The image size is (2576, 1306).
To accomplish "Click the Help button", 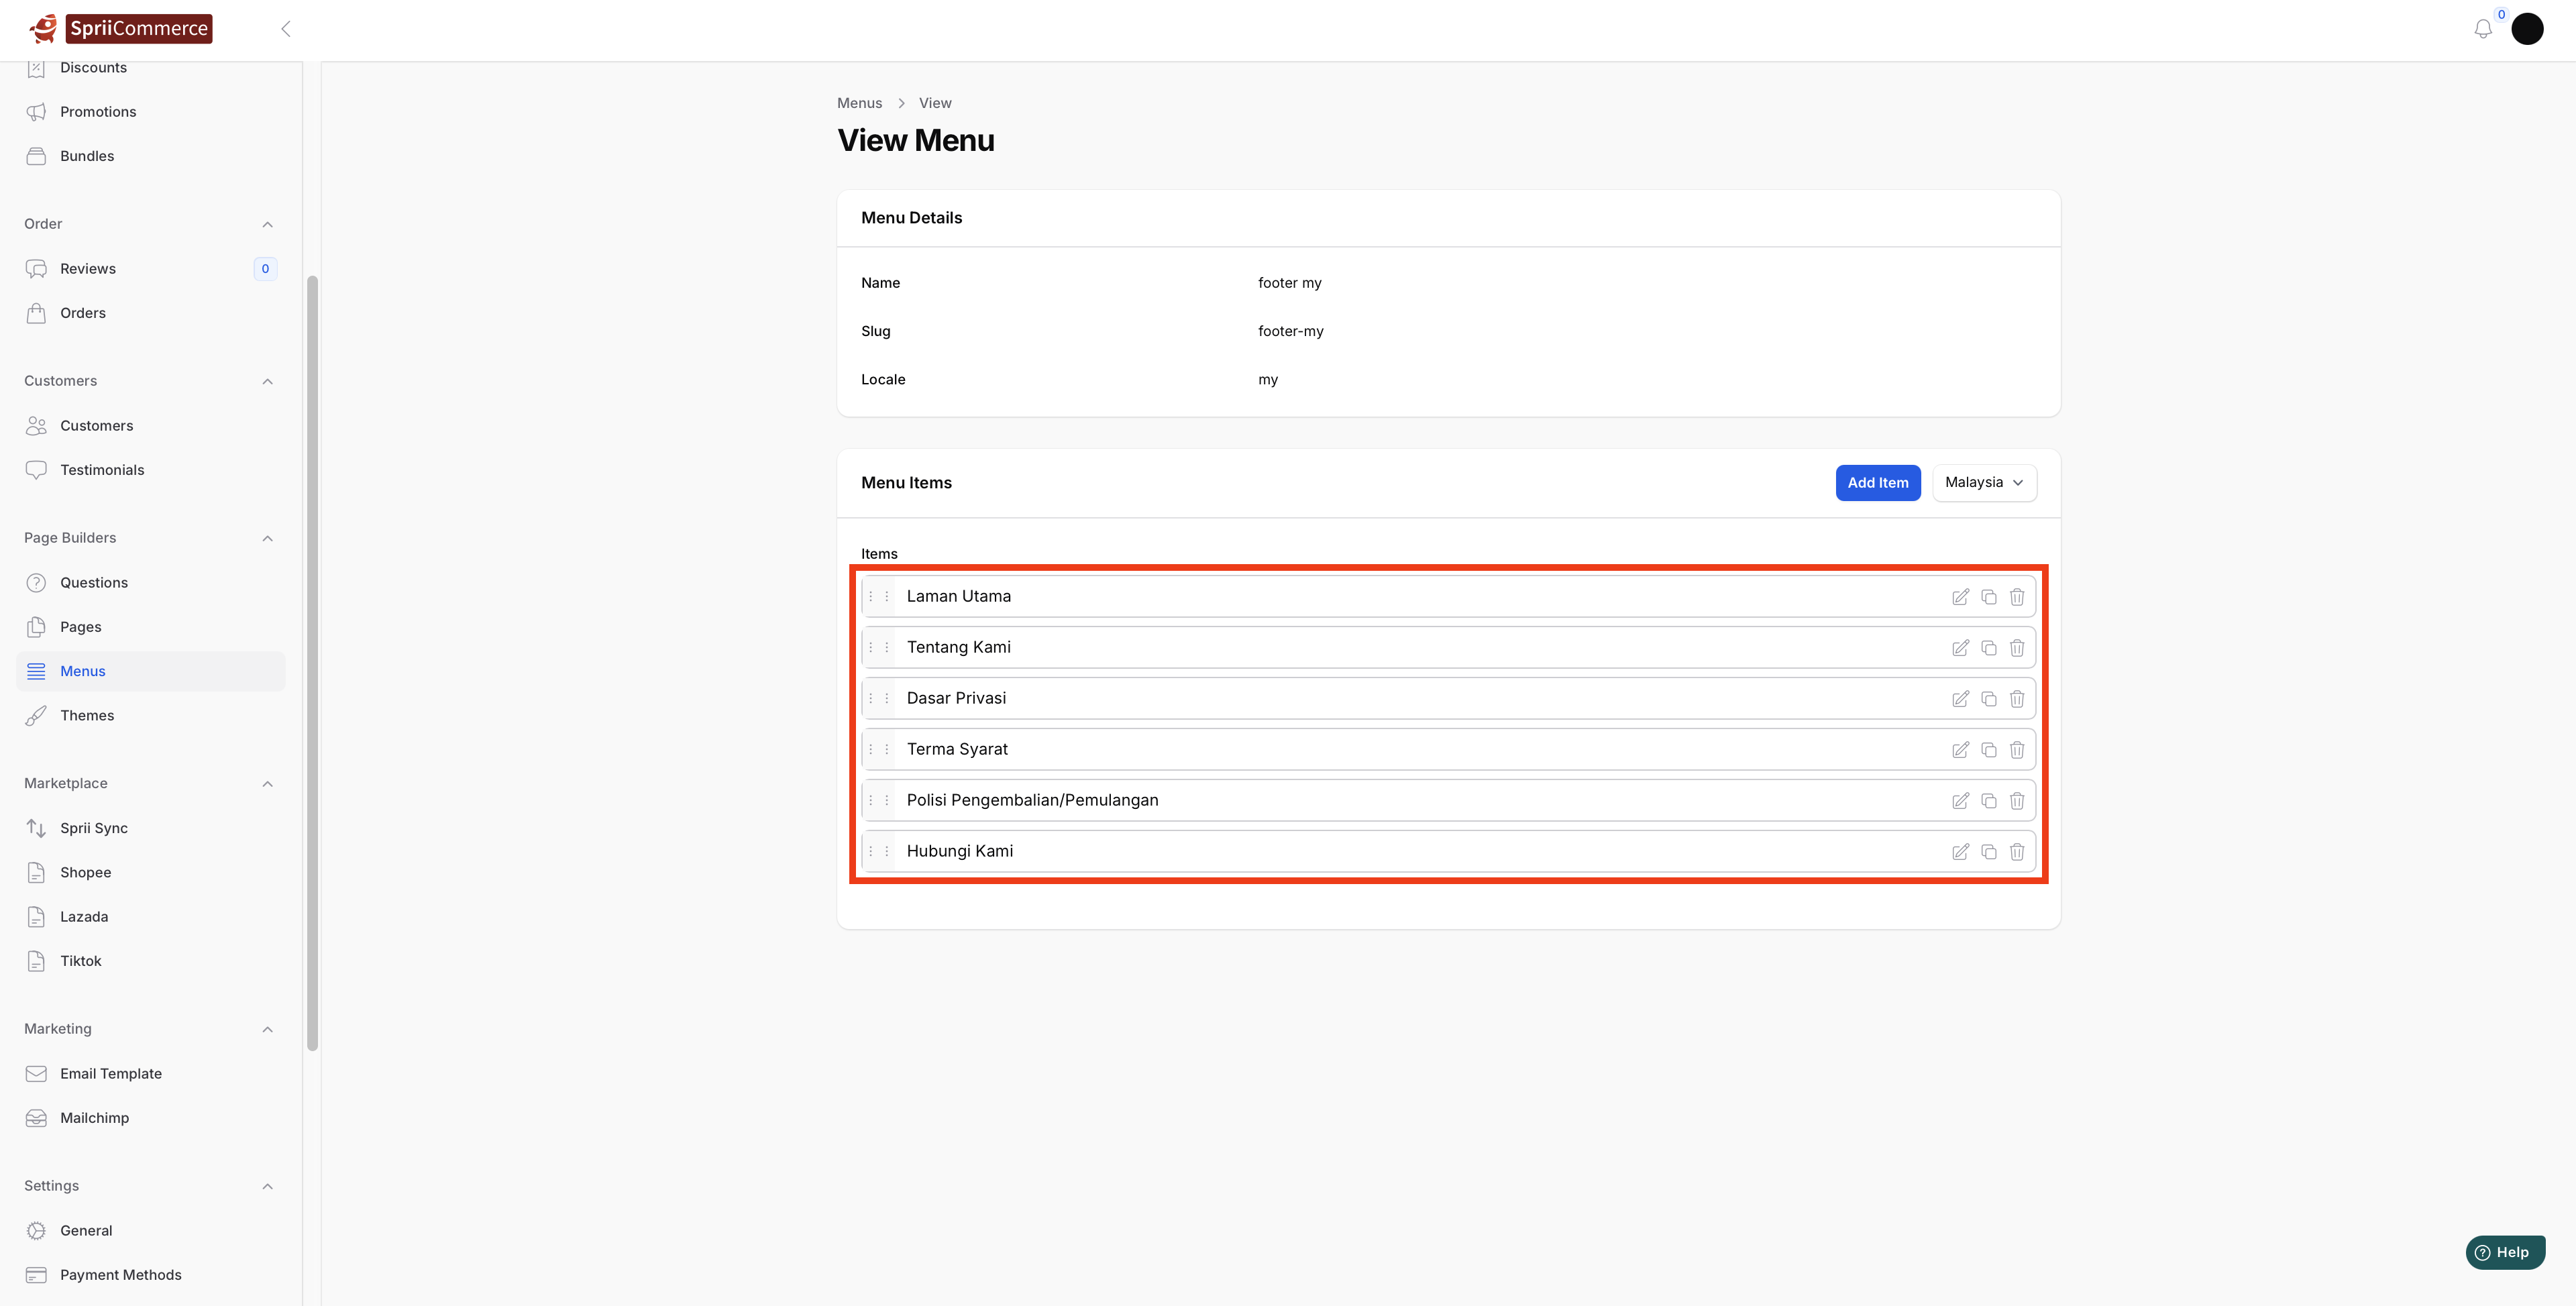I will click(x=2504, y=1252).
